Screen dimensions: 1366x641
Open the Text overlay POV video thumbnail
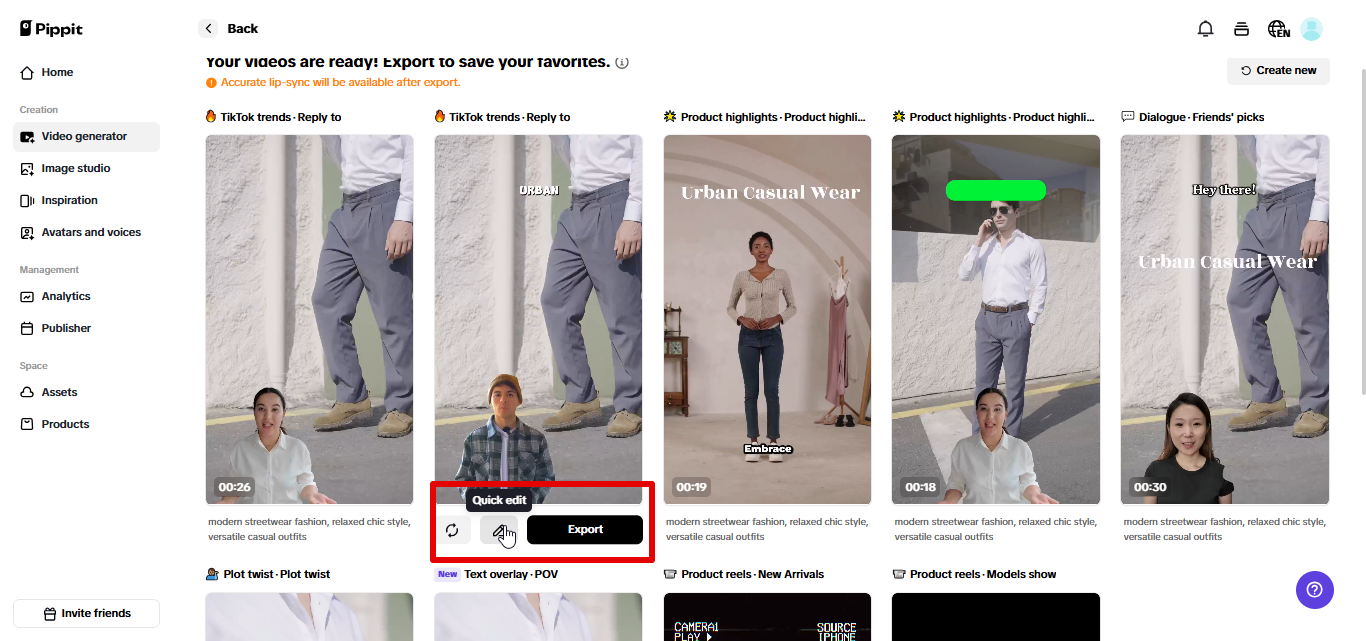point(538,617)
